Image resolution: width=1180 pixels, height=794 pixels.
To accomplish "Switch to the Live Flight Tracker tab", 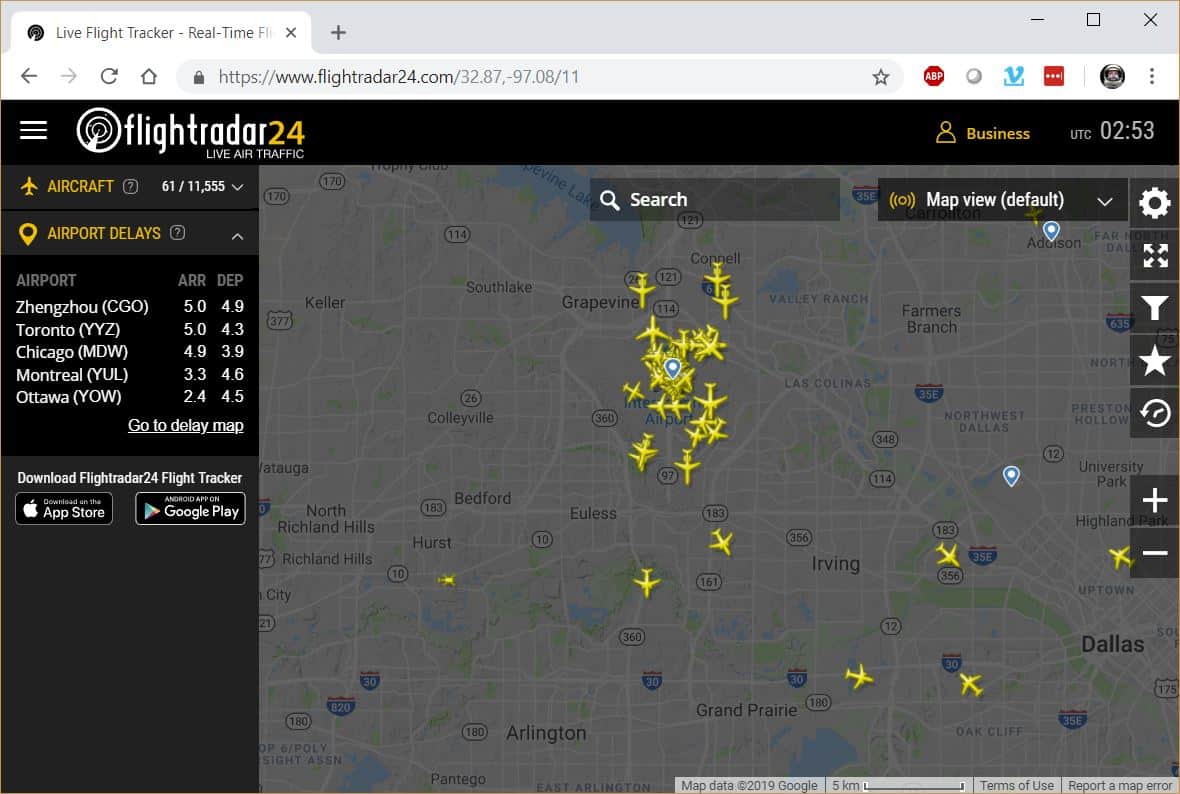I will 162,32.
